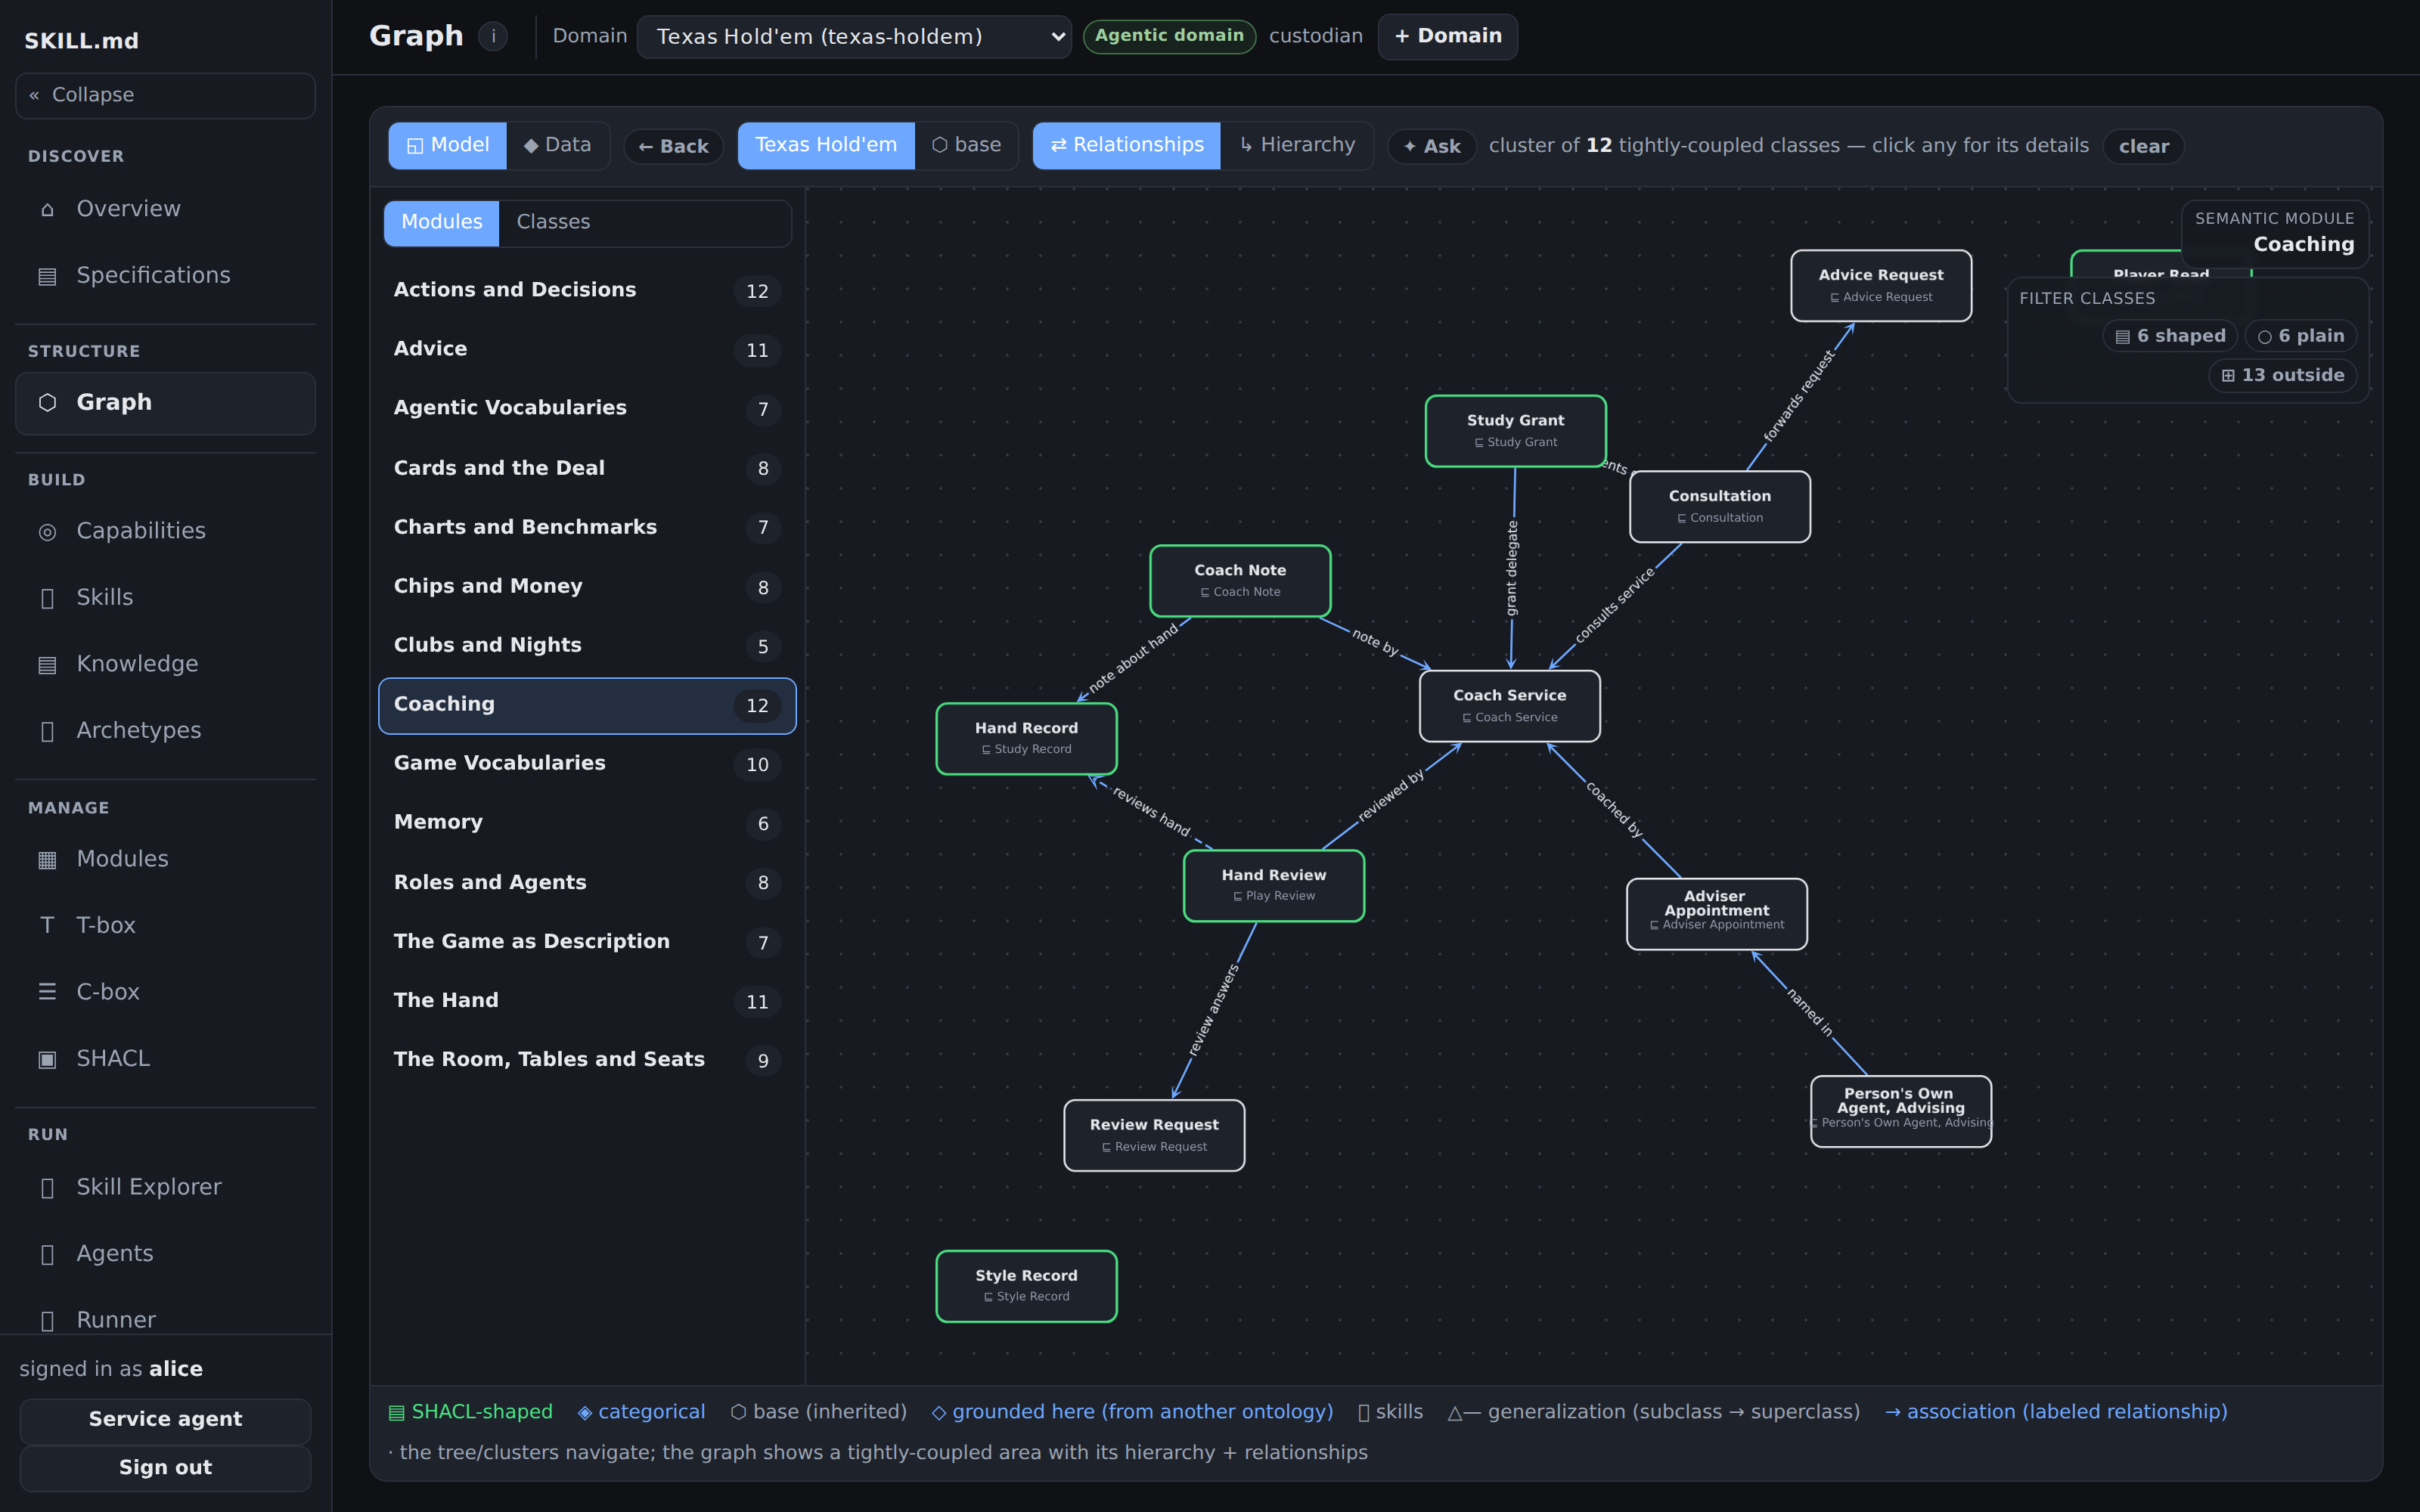Switch graph to Hierarchy mode
2420x1512 pixels.
point(1296,145)
